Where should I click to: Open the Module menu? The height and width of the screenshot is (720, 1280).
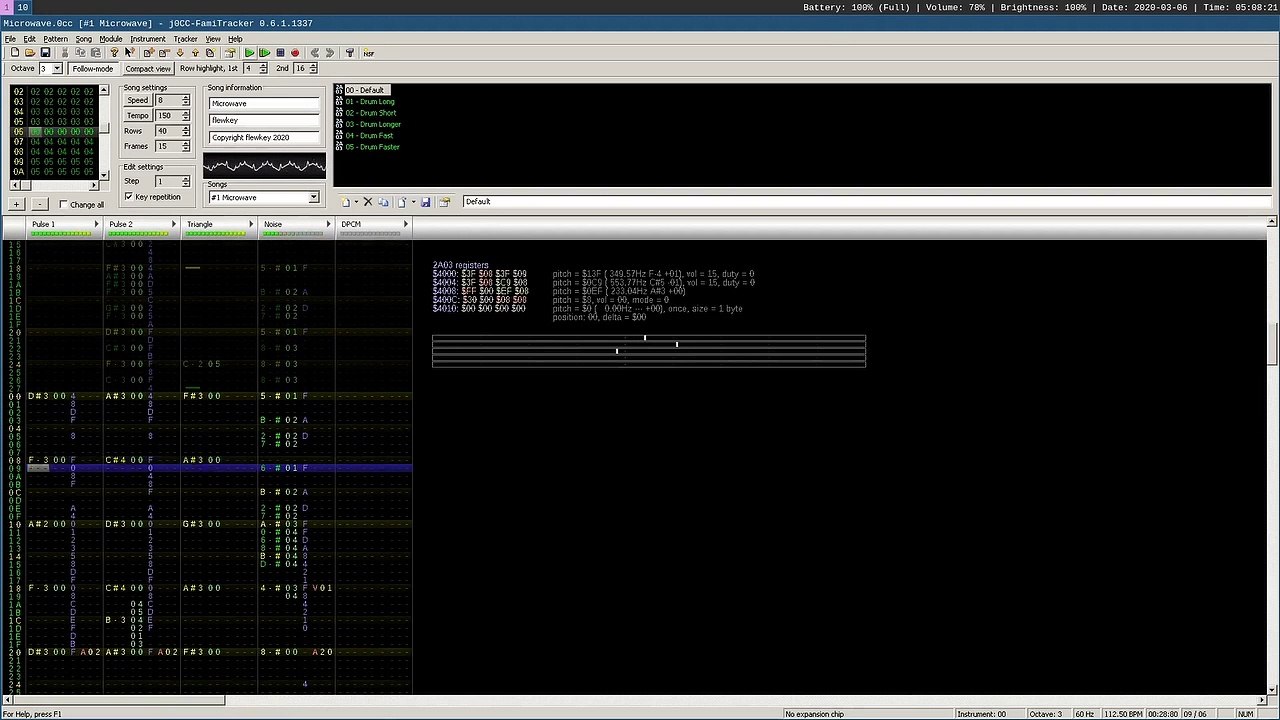(110, 39)
